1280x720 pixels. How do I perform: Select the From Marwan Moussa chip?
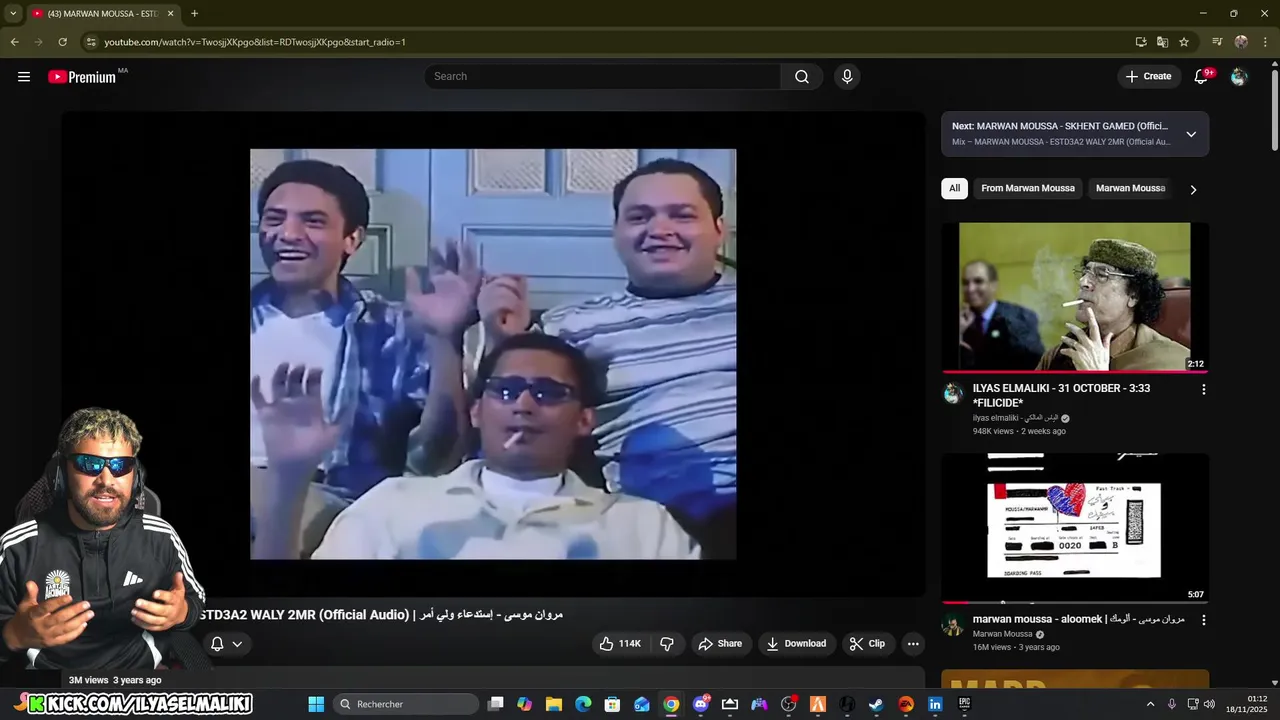[1028, 188]
